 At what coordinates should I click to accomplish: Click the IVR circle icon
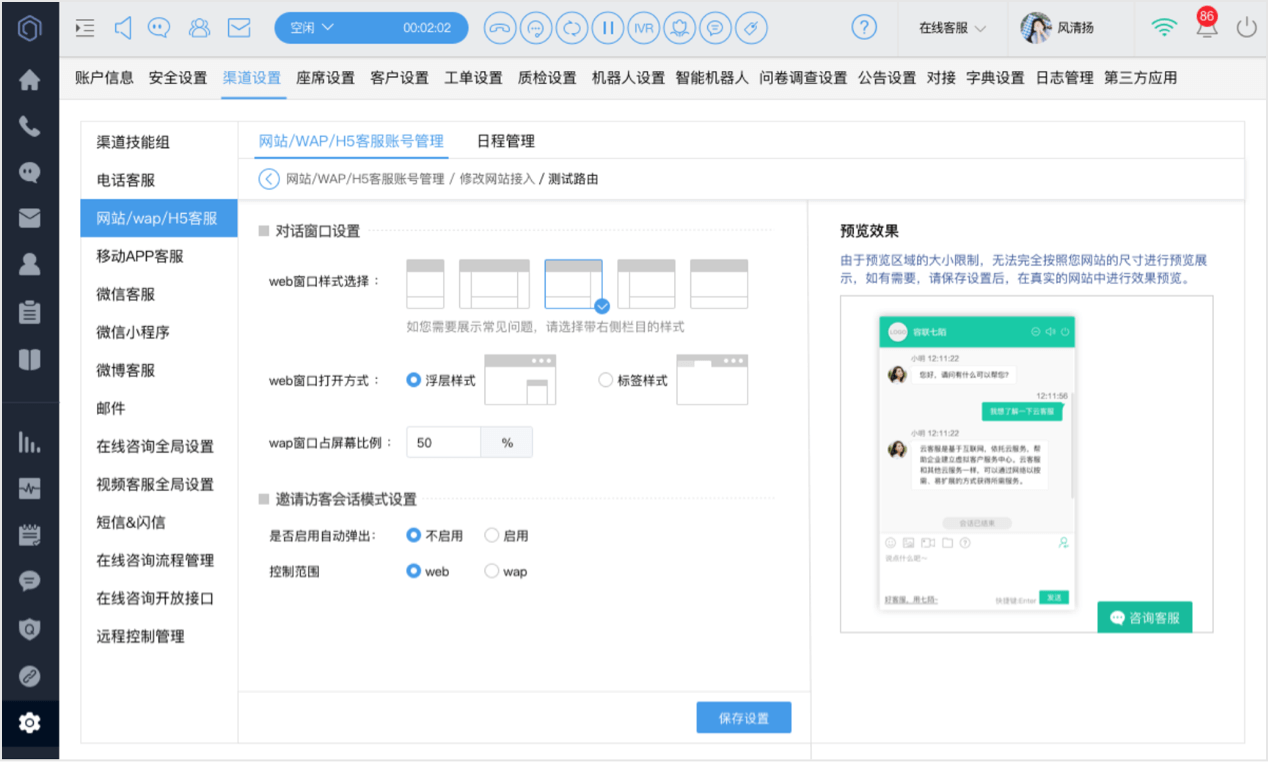point(643,28)
